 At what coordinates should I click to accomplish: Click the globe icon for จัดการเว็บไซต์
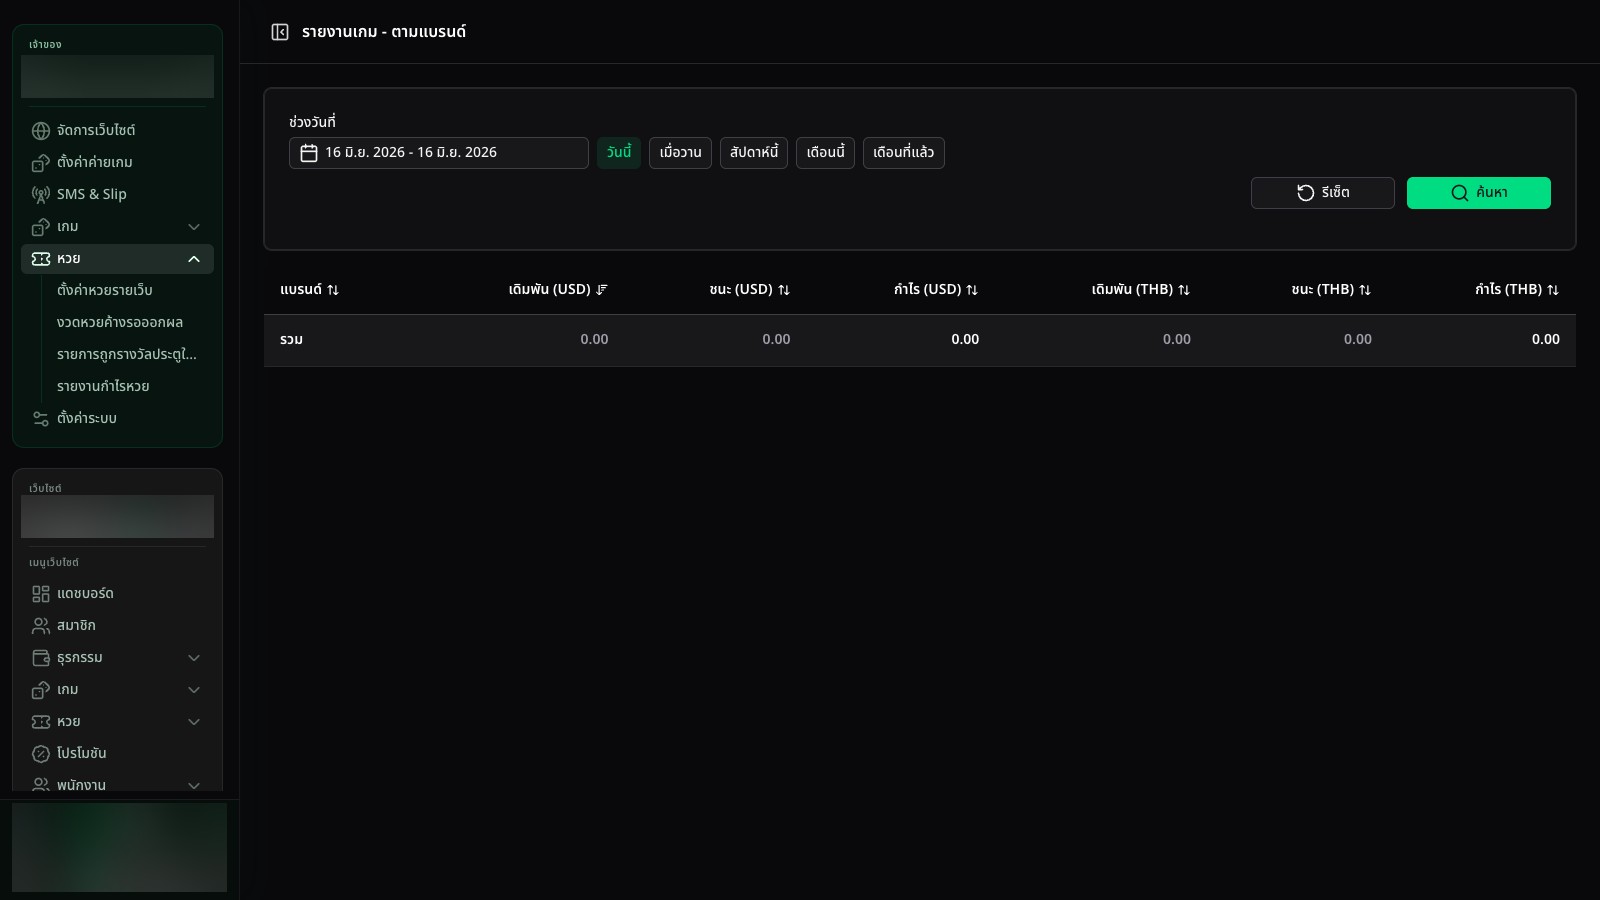click(x=41, y=131)
